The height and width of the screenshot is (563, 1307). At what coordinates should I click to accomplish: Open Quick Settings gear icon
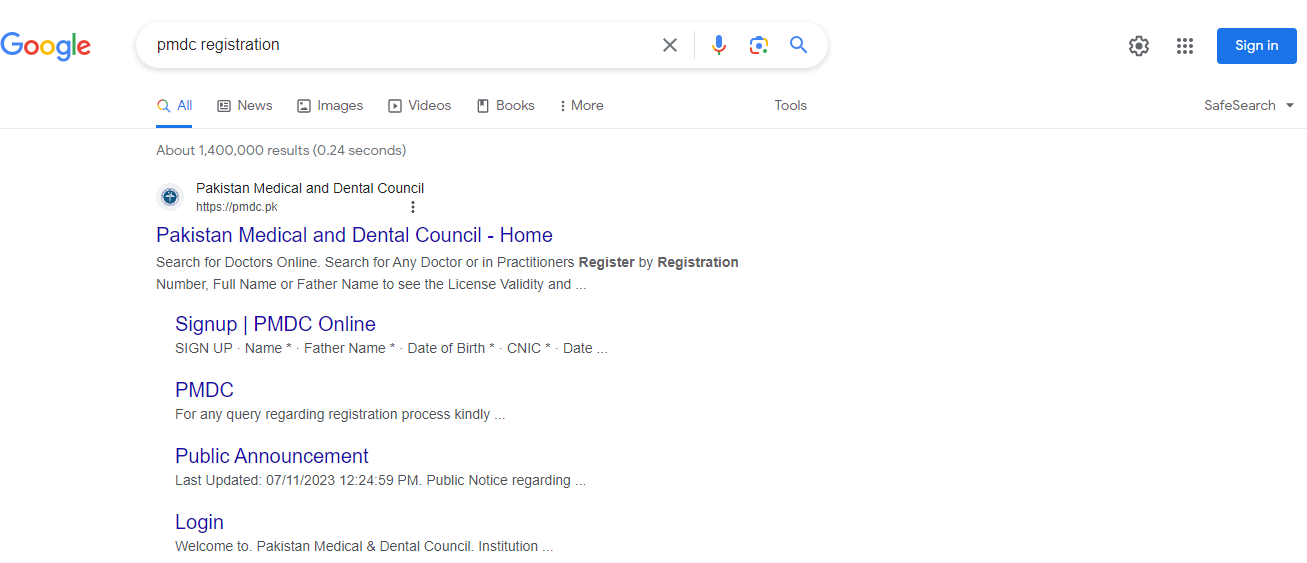(1139, 45)
